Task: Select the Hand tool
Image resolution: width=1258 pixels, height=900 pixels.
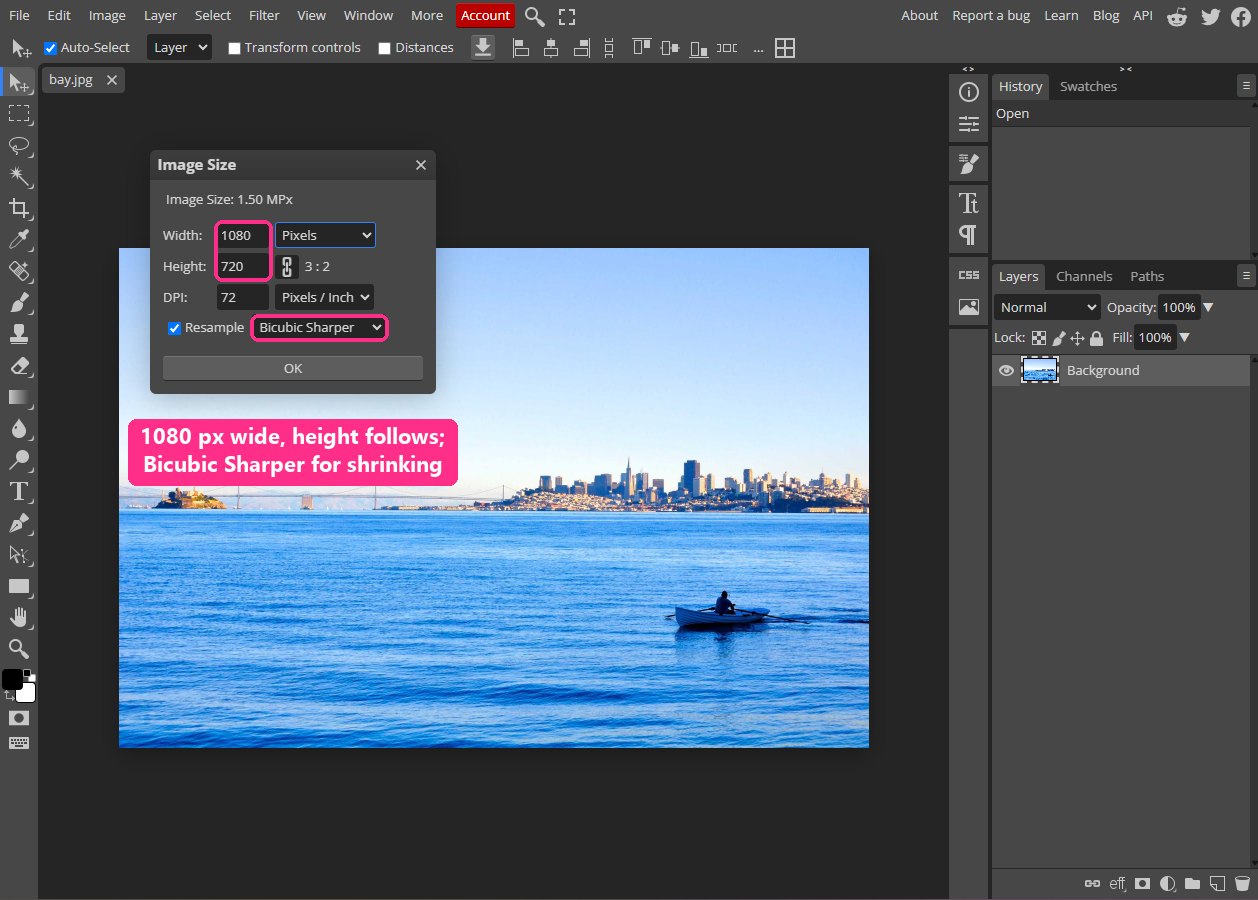Action: (x=19, y=617)
